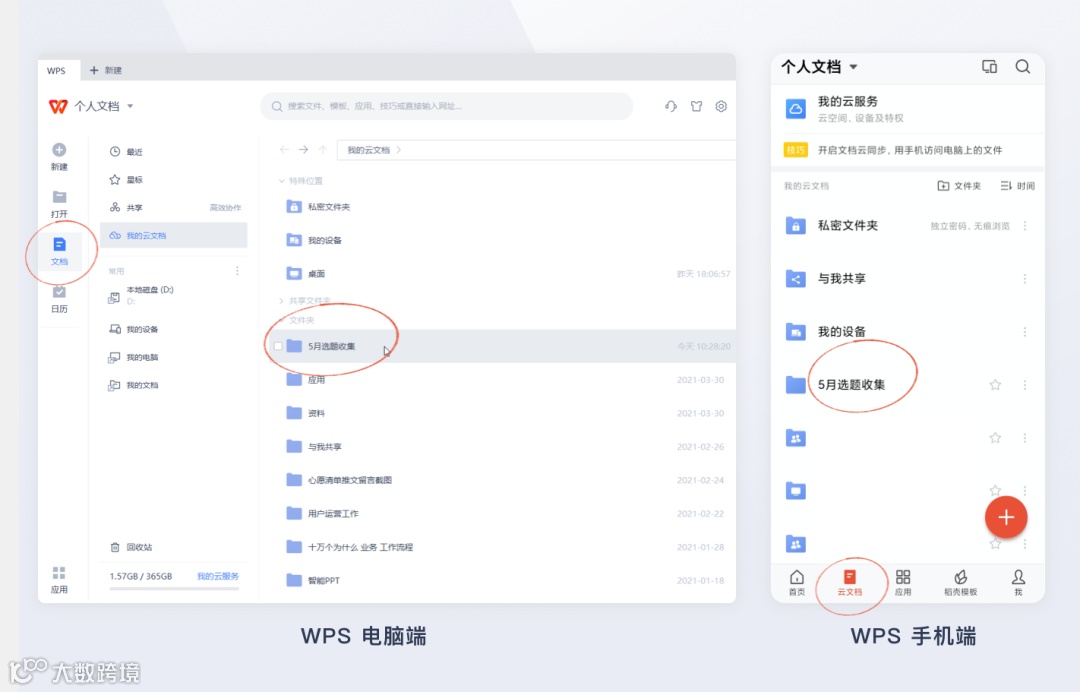
Task: Click the 我的云服务 link near storage
Action: point(218,576)
